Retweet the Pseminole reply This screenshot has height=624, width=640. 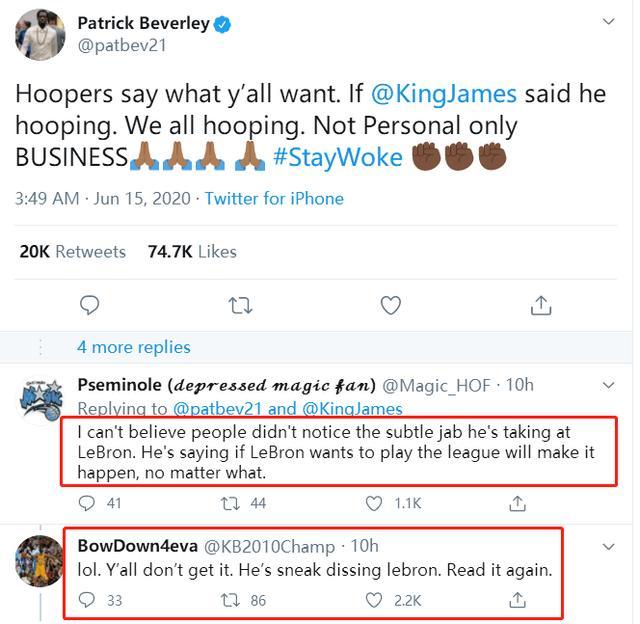230,504
